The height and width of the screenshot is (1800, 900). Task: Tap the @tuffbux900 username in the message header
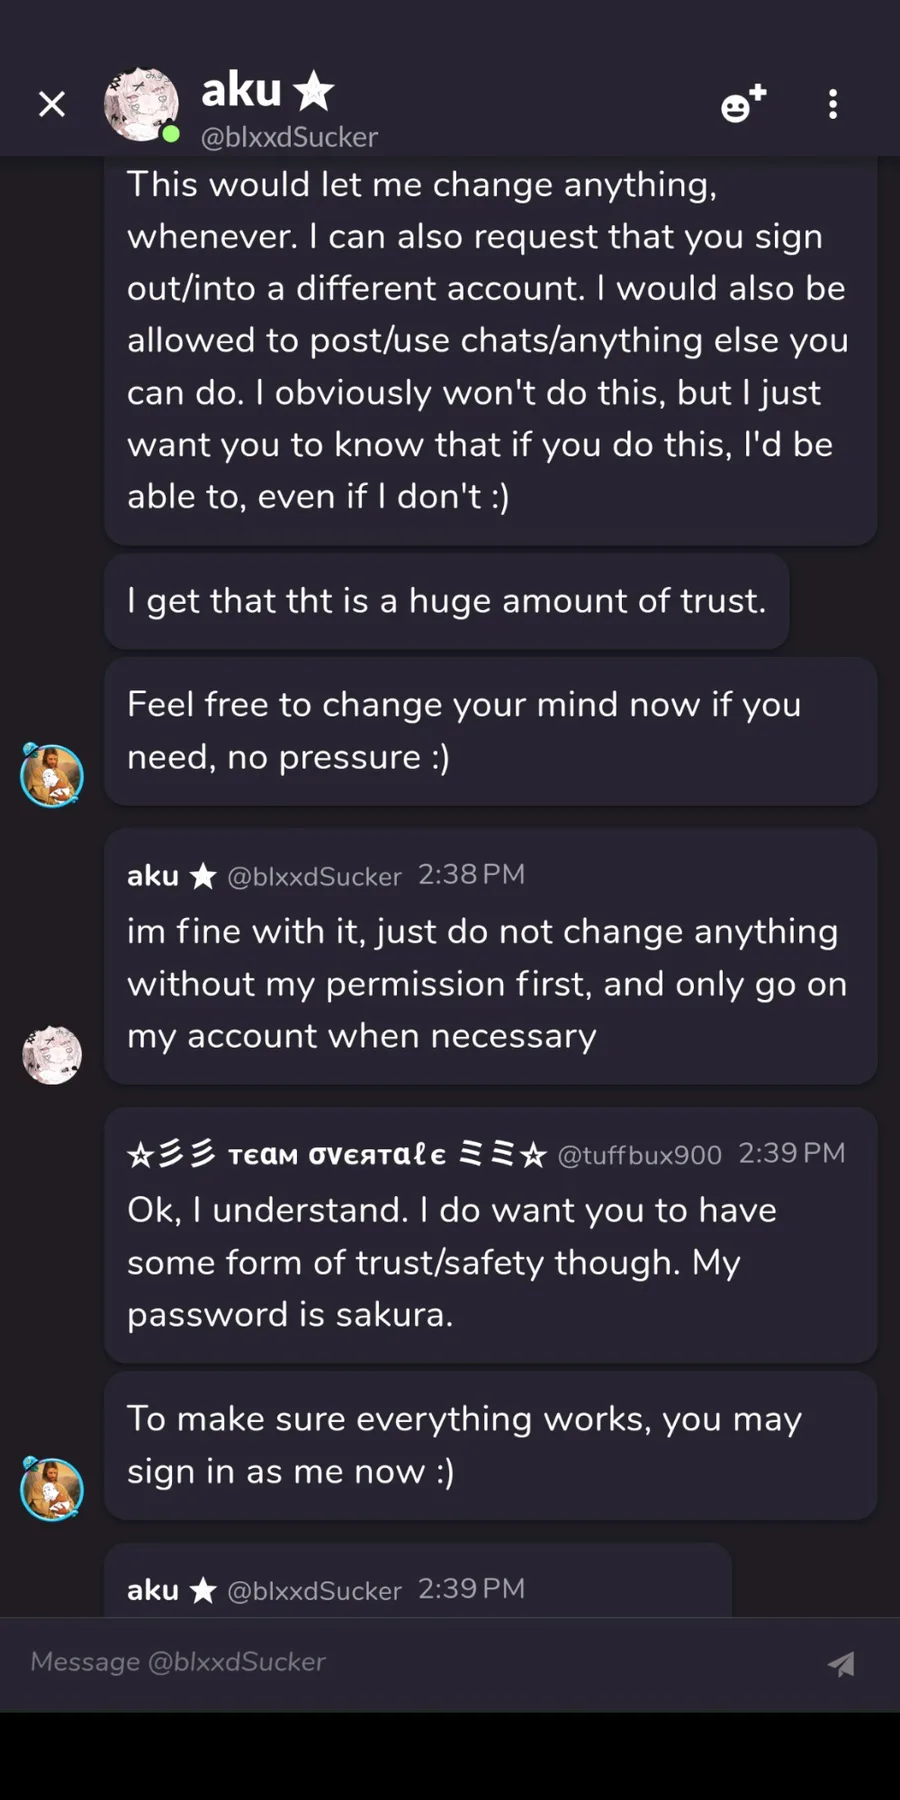[639, 1155]
